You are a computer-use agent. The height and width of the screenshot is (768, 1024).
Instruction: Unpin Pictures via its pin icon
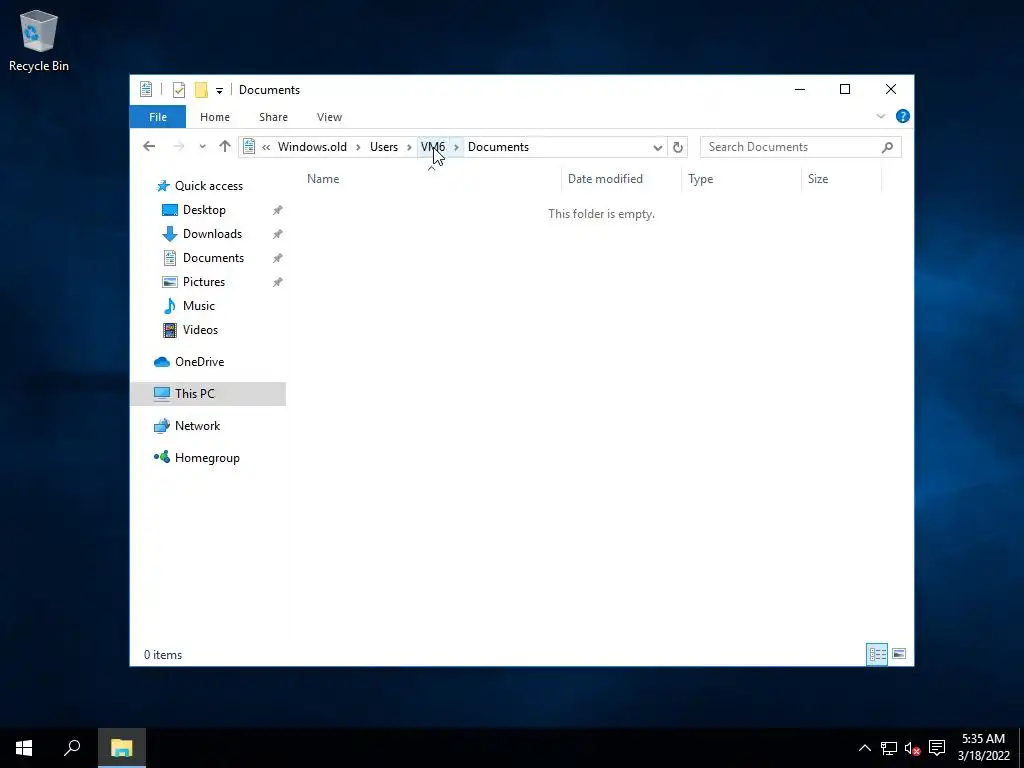pos(277,282)
